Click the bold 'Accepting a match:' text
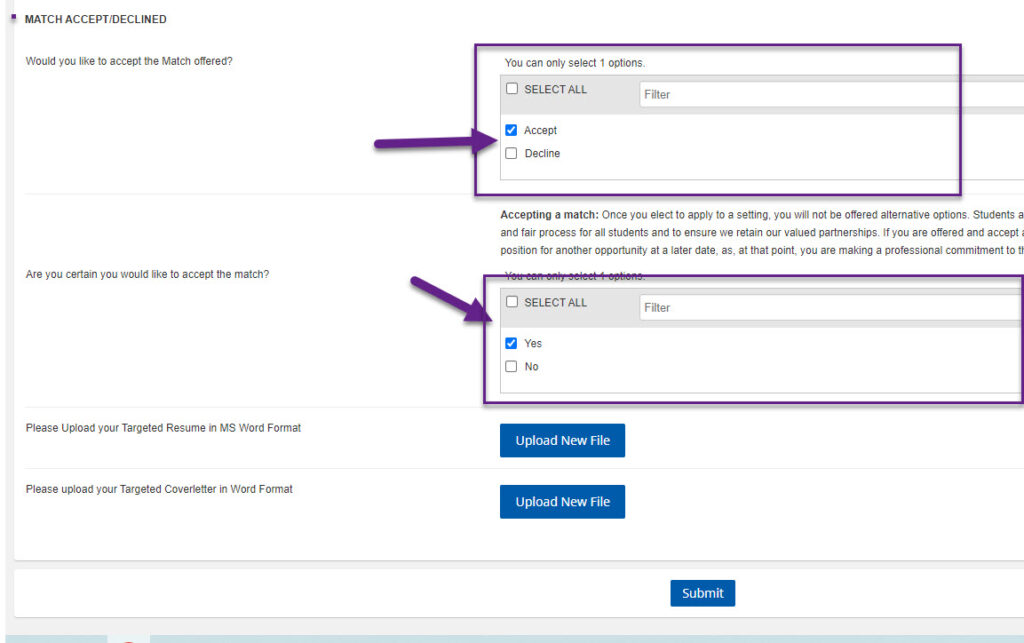The width and height of the screenshot is (1024, 643). coord(548,215)
